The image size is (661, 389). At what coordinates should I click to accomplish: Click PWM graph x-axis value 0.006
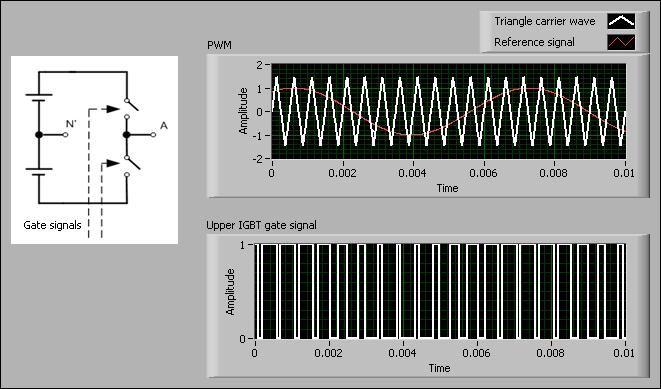coord(484,173)
